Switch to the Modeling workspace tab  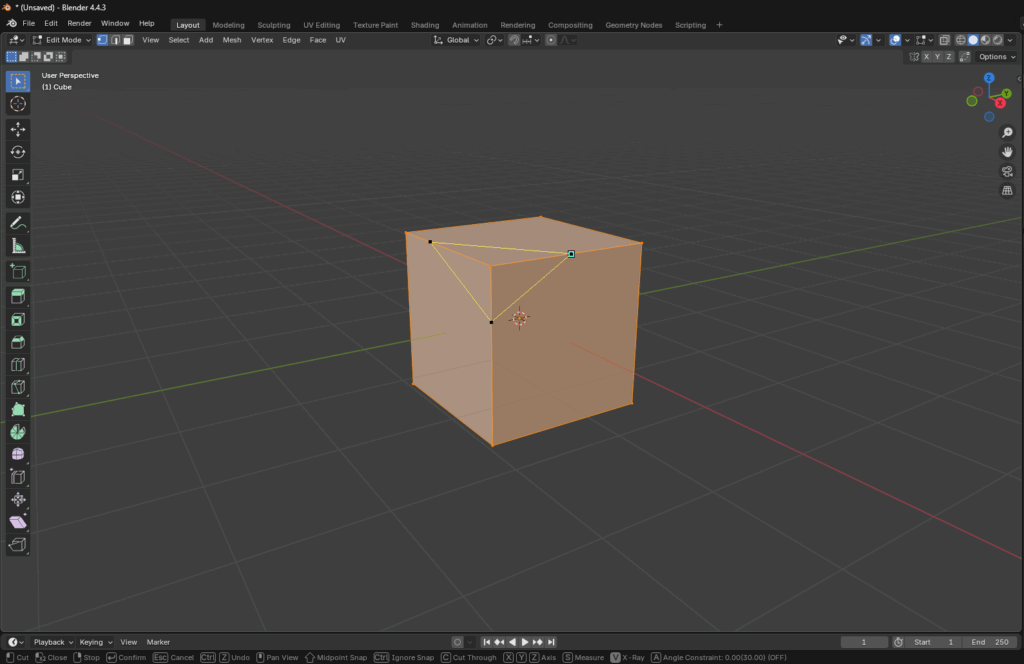click(x=229, y=25)
